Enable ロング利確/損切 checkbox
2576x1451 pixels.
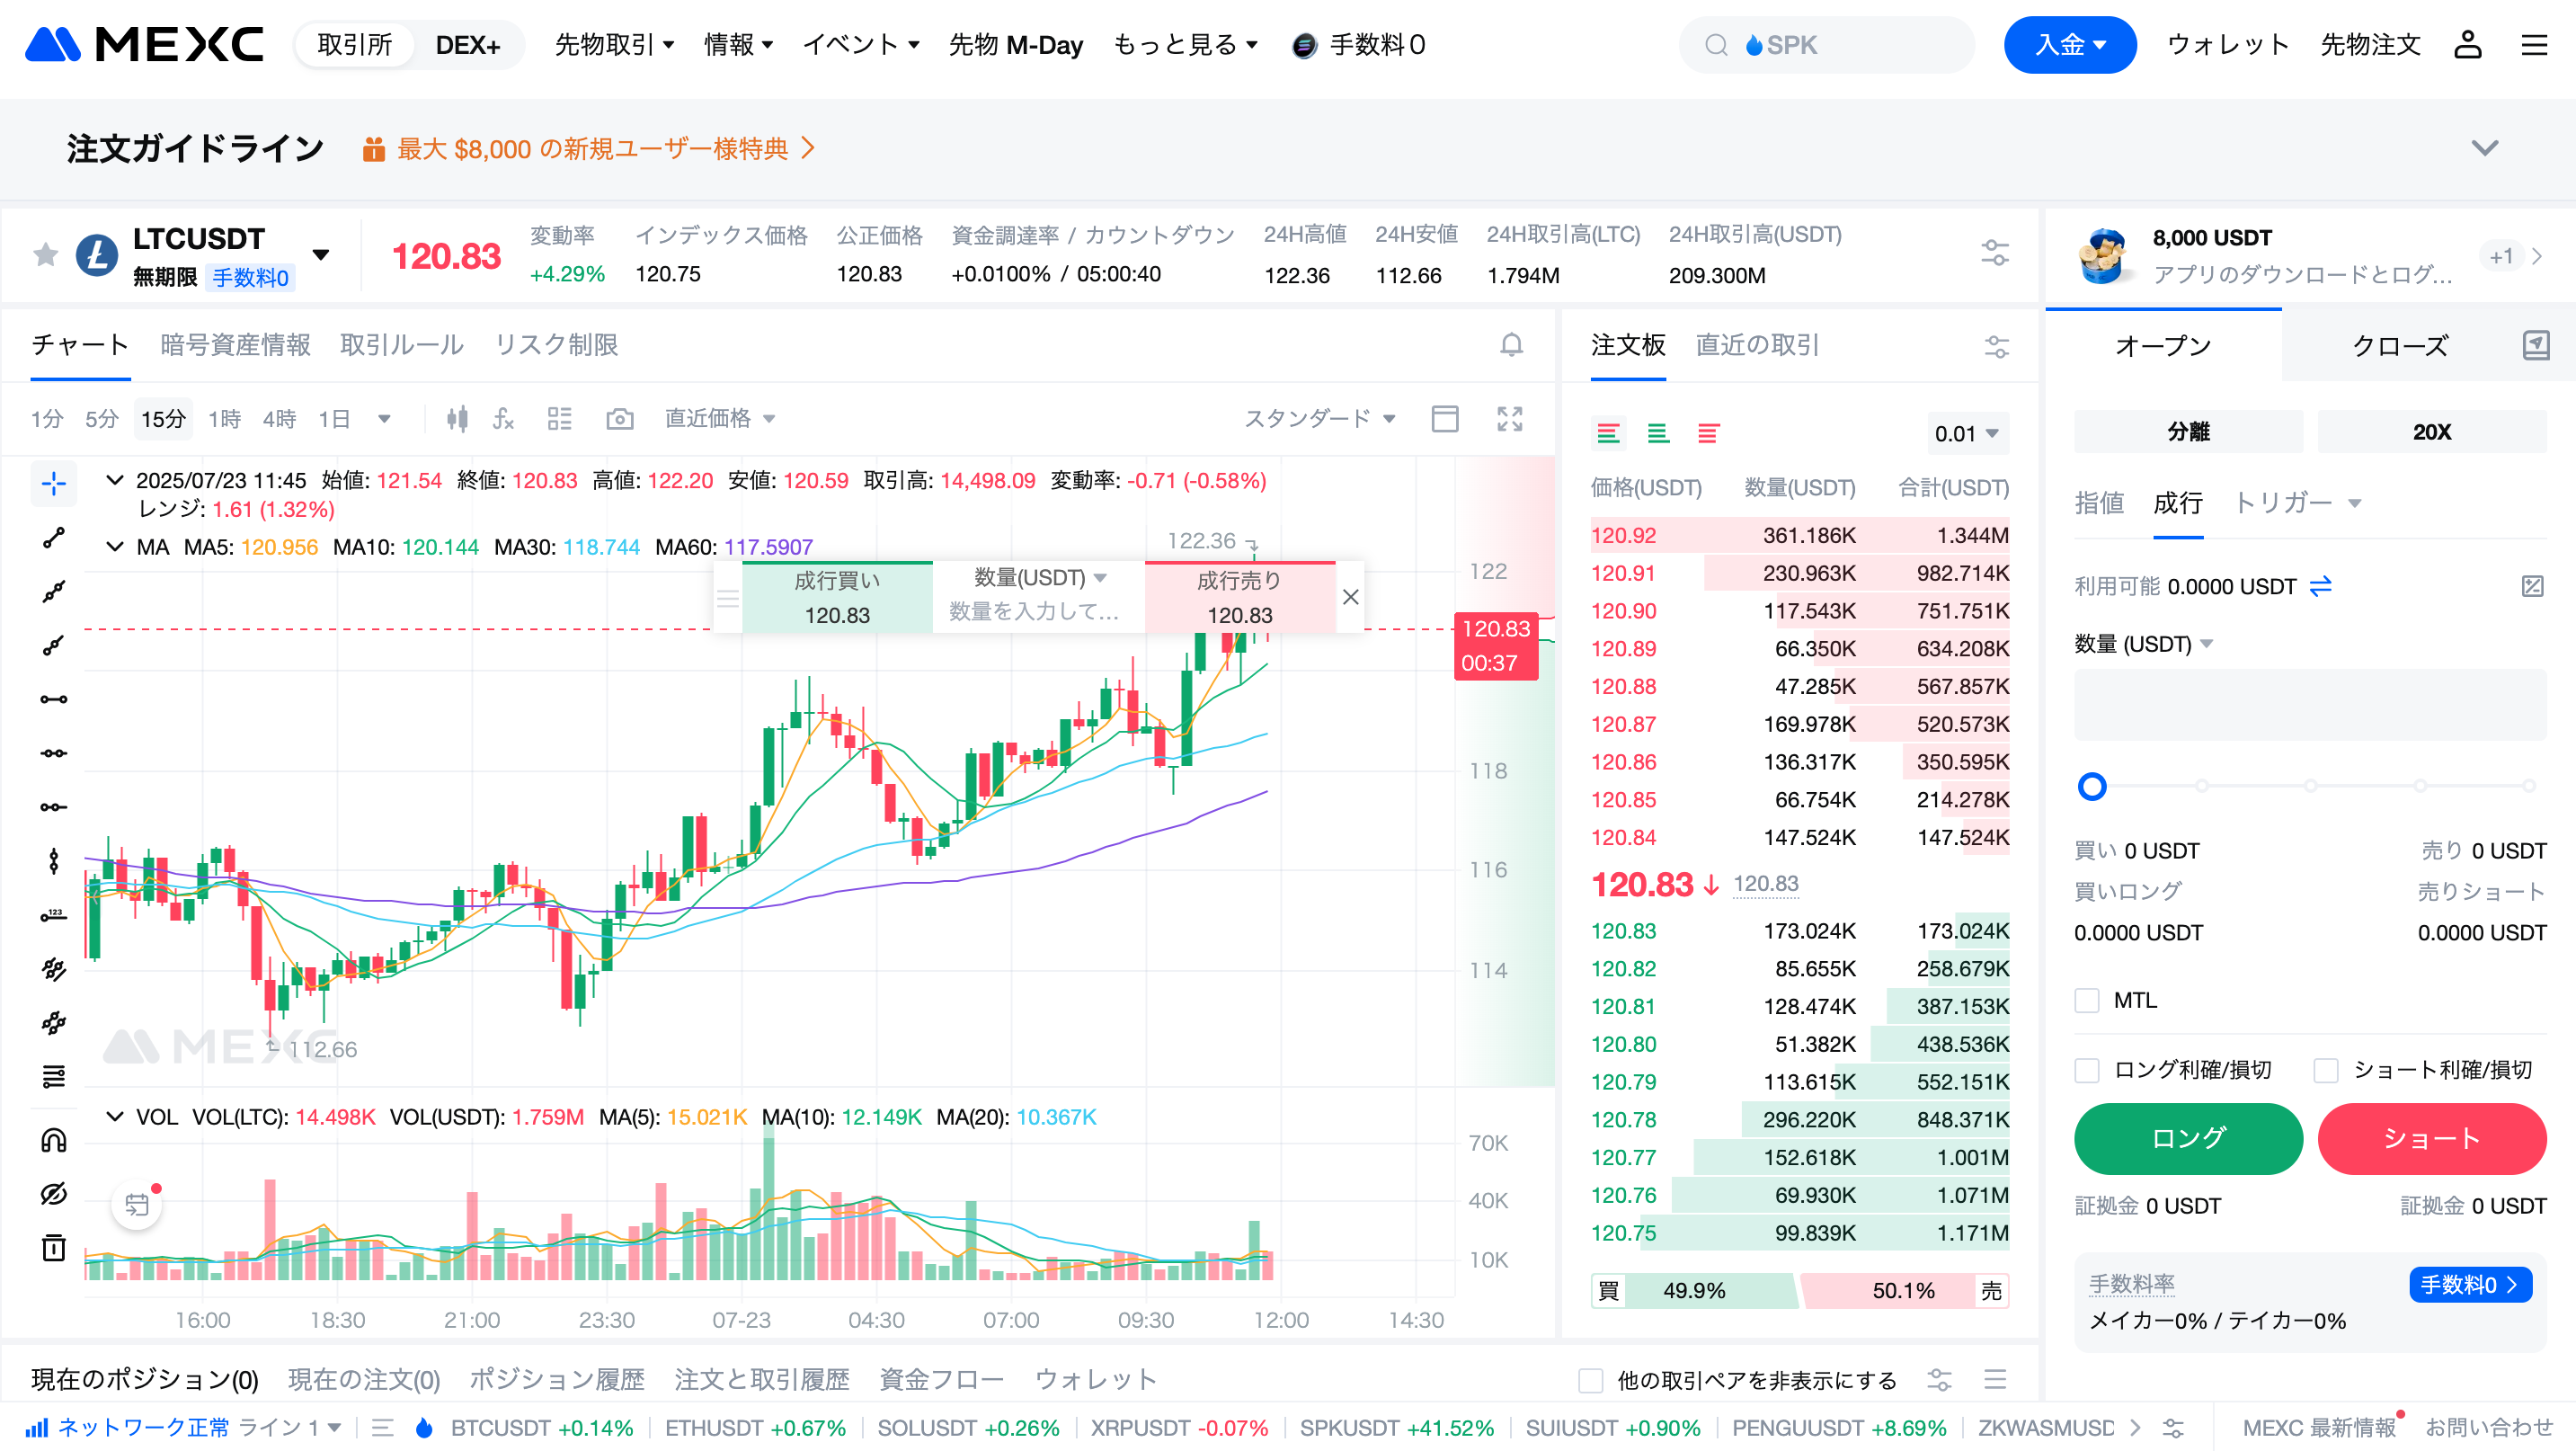[2087, 1070]
